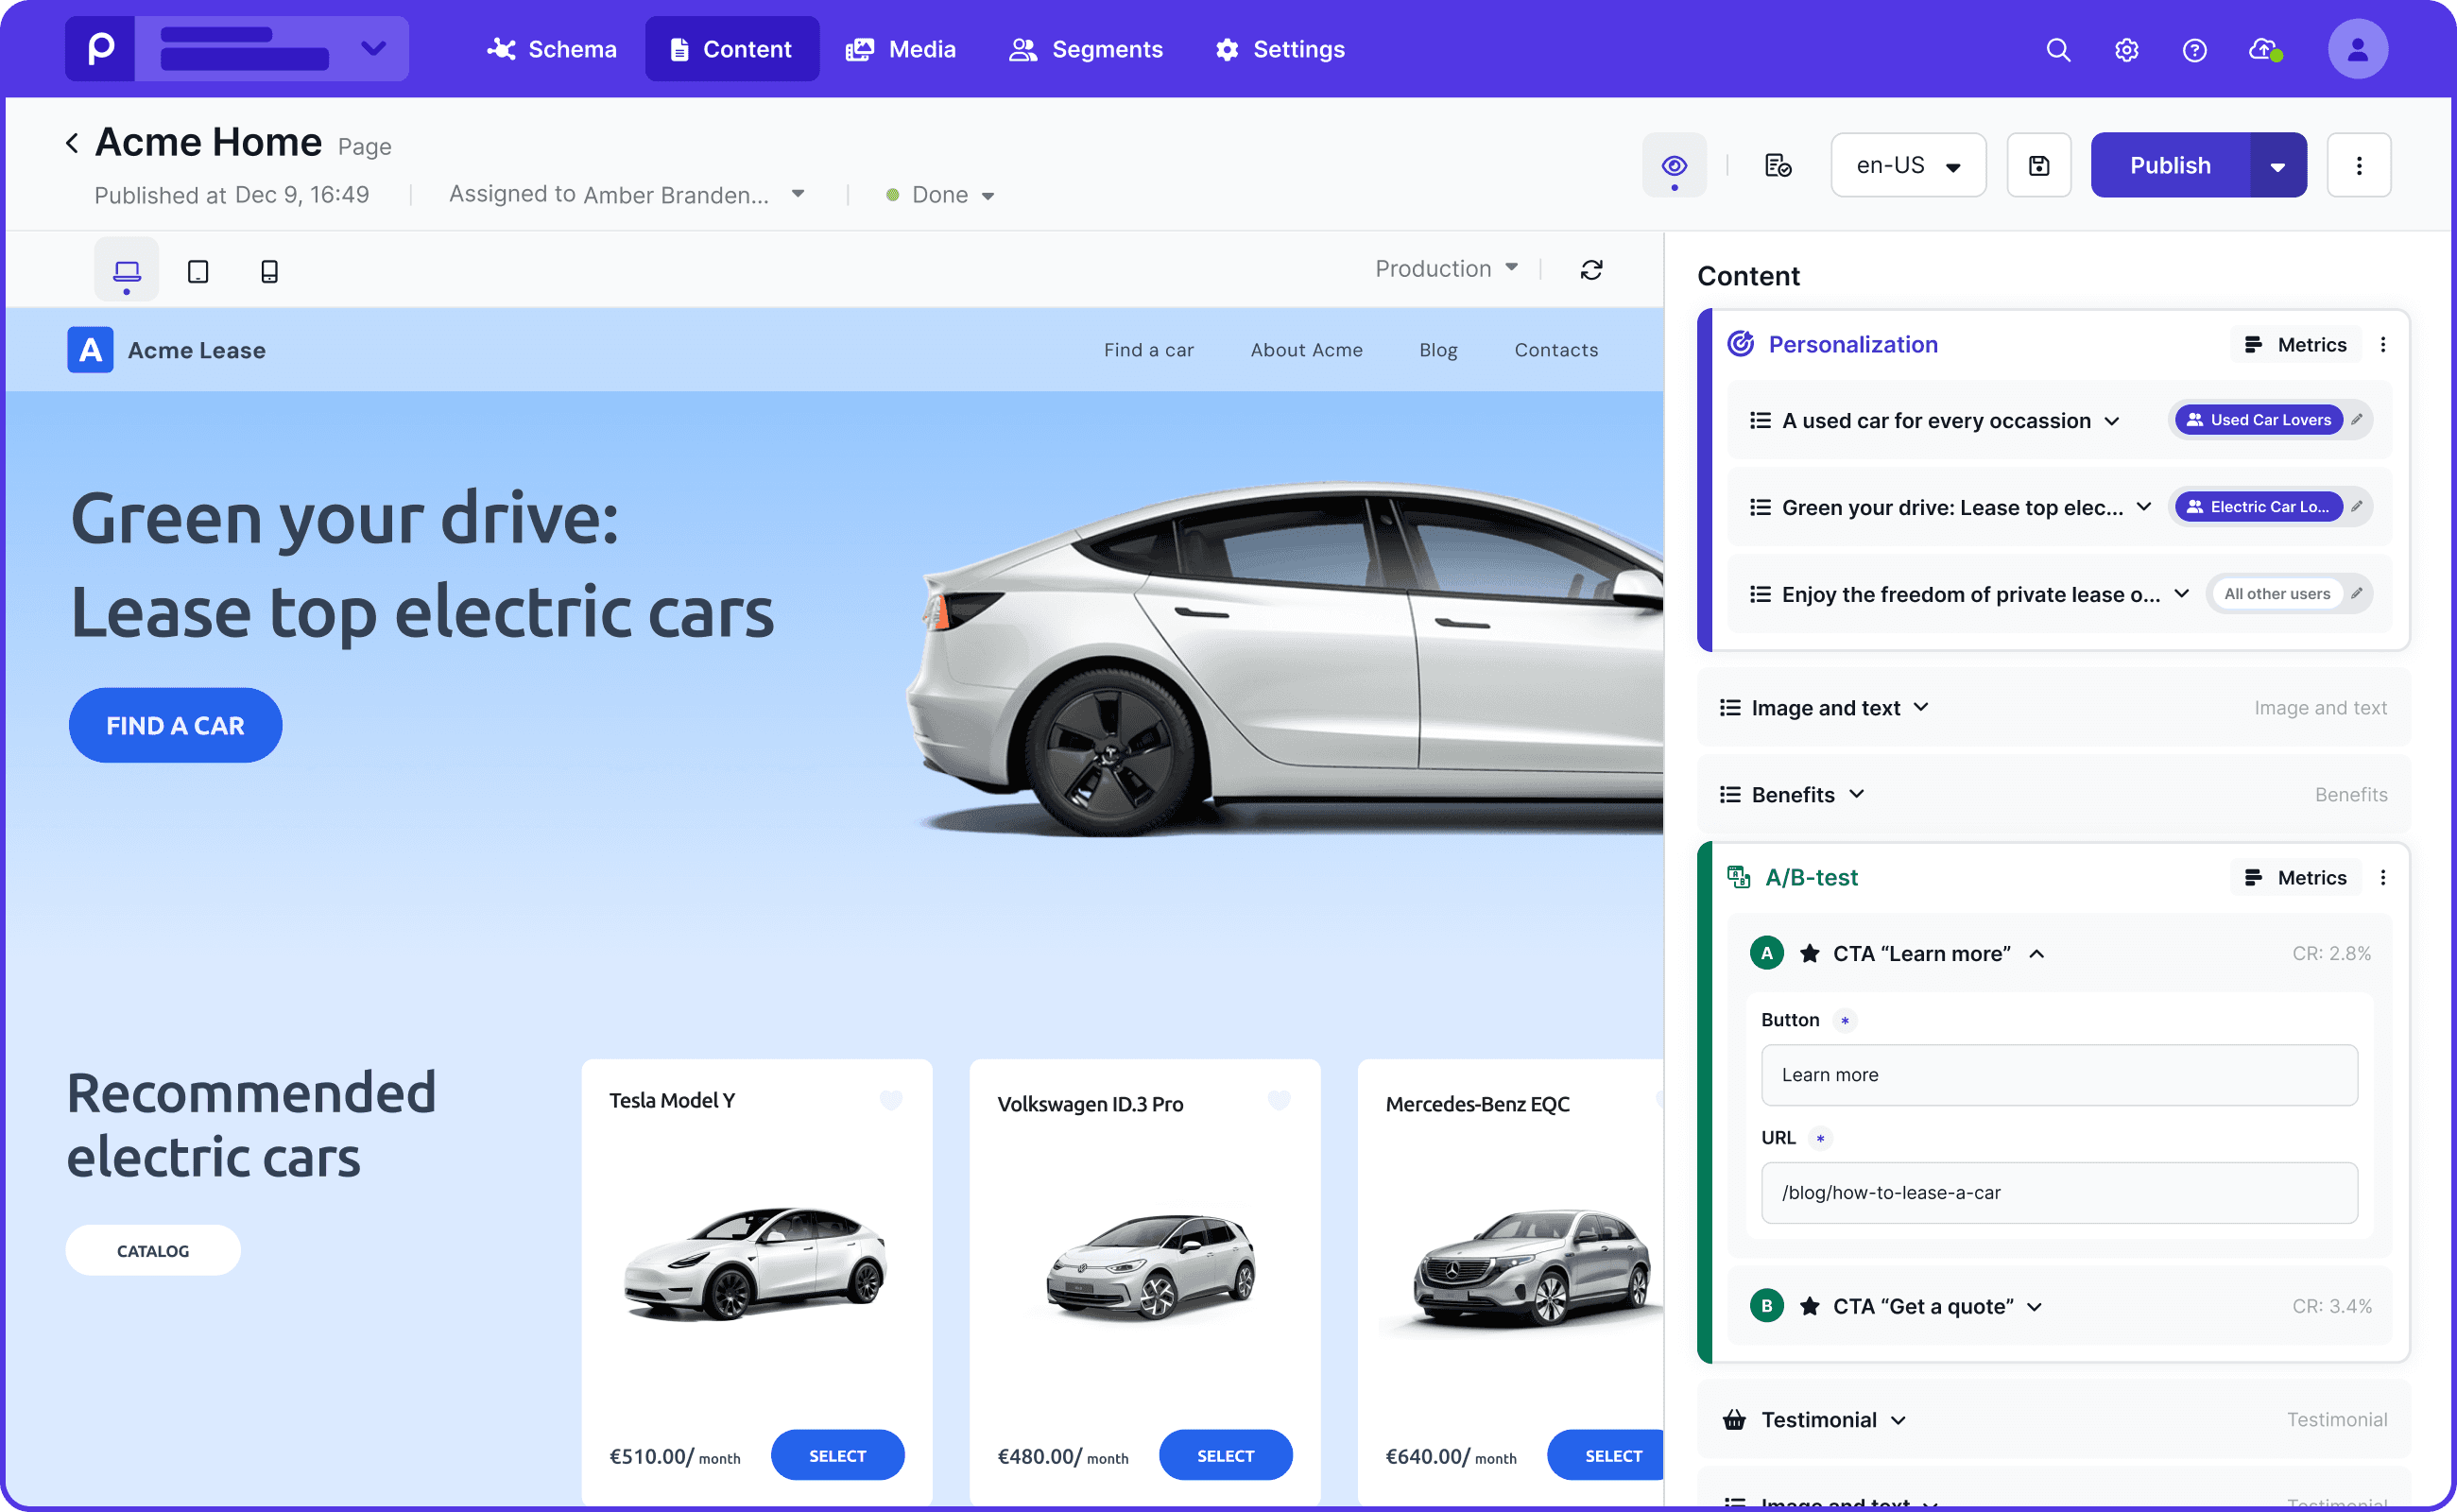The width and height of the screenshot is (2457, 1512).
Task: Open Metrics for Personalization block
Action: point(2295,344)
